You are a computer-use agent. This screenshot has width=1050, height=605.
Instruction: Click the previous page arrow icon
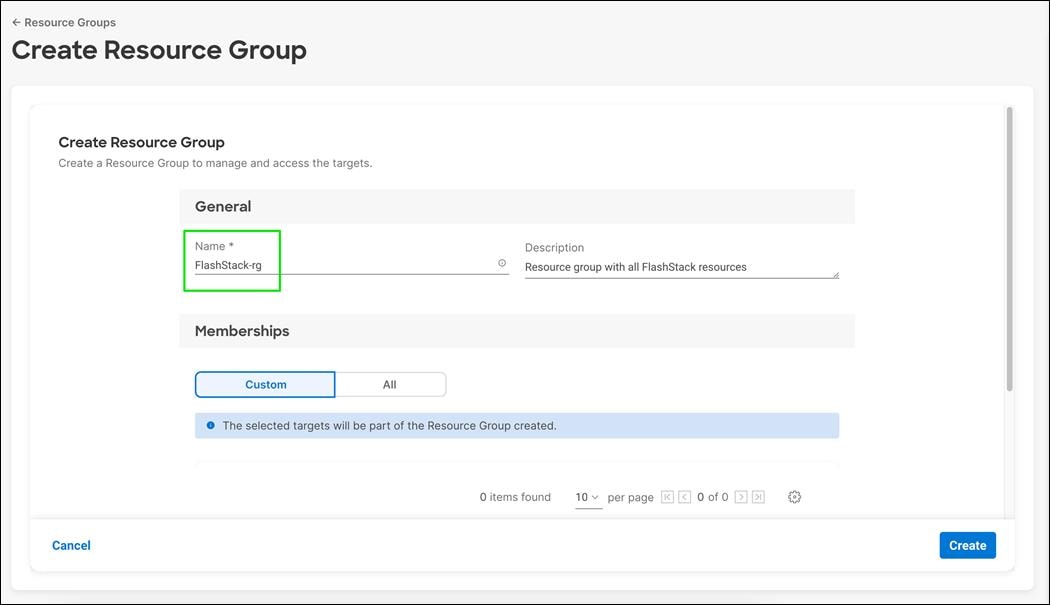[x=684, y=496]
